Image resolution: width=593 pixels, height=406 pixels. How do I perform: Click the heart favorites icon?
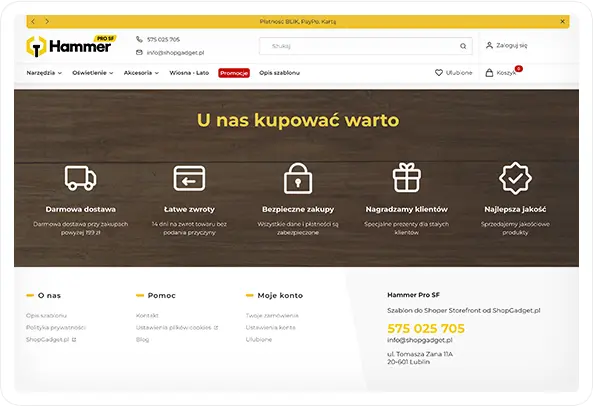pos(439,73)
